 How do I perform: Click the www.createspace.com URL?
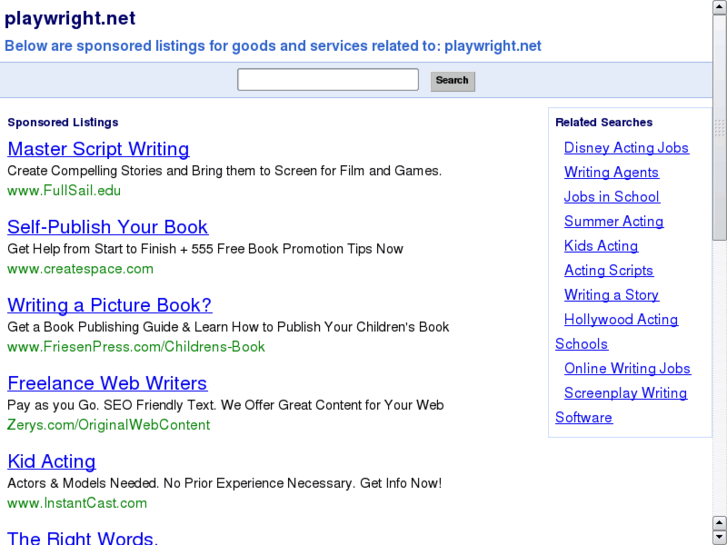80,269
